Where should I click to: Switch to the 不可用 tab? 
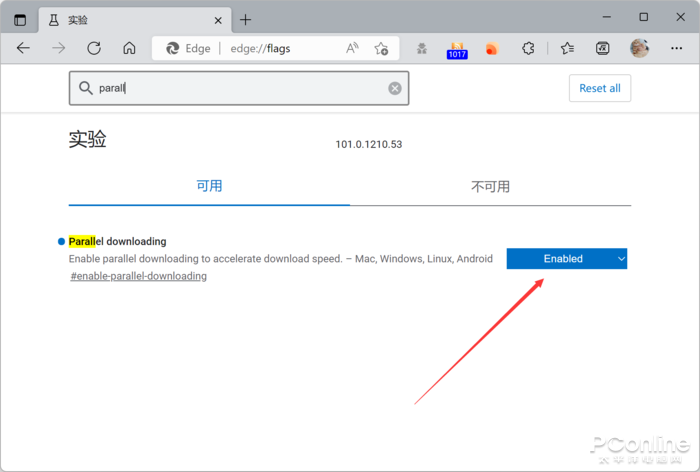point(491,186)
